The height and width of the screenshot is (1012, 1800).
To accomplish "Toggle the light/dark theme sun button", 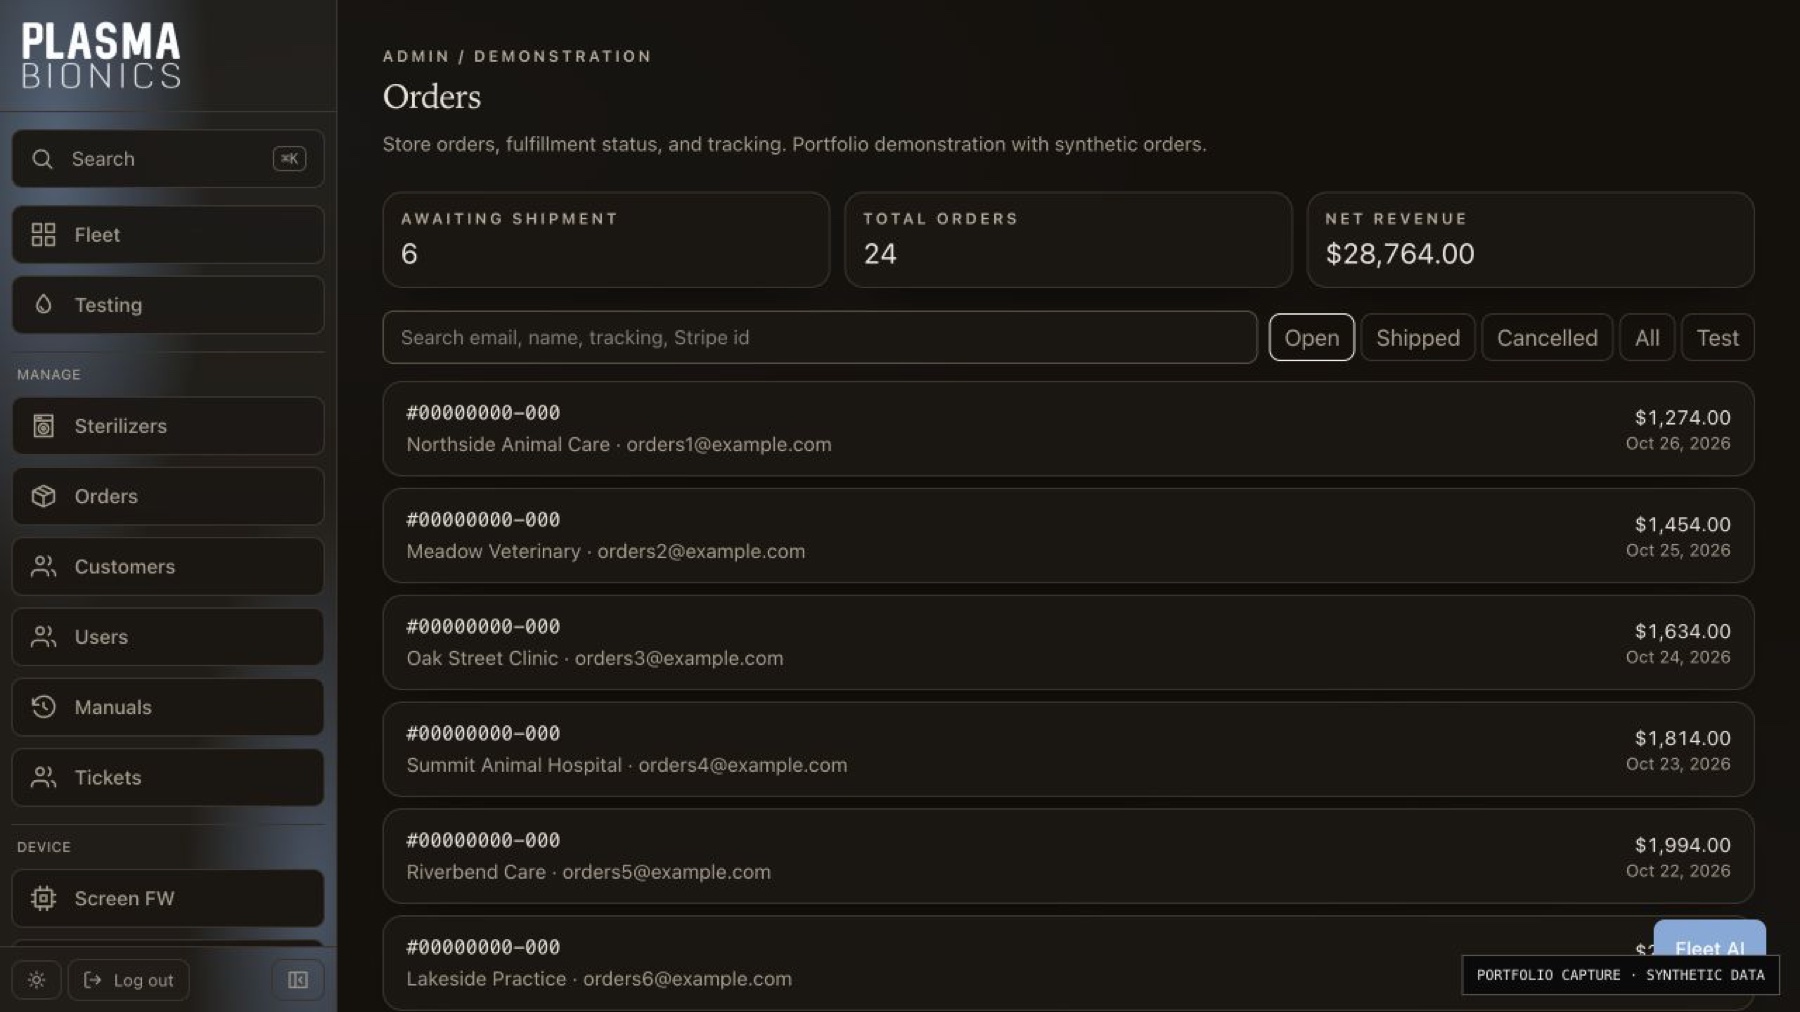I will (36, 980).
